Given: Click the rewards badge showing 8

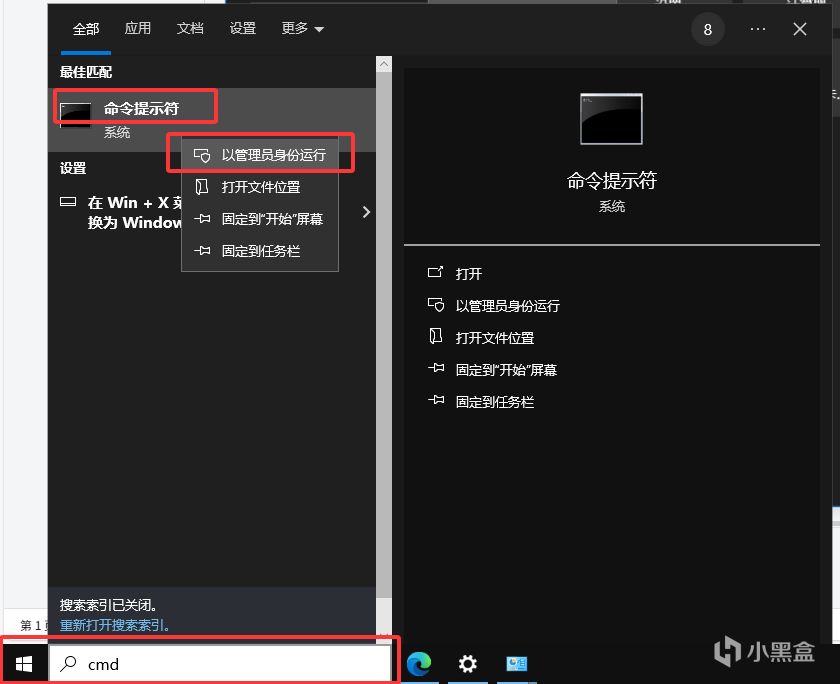Looking at the screenshot, I should [x=707, y=29].
